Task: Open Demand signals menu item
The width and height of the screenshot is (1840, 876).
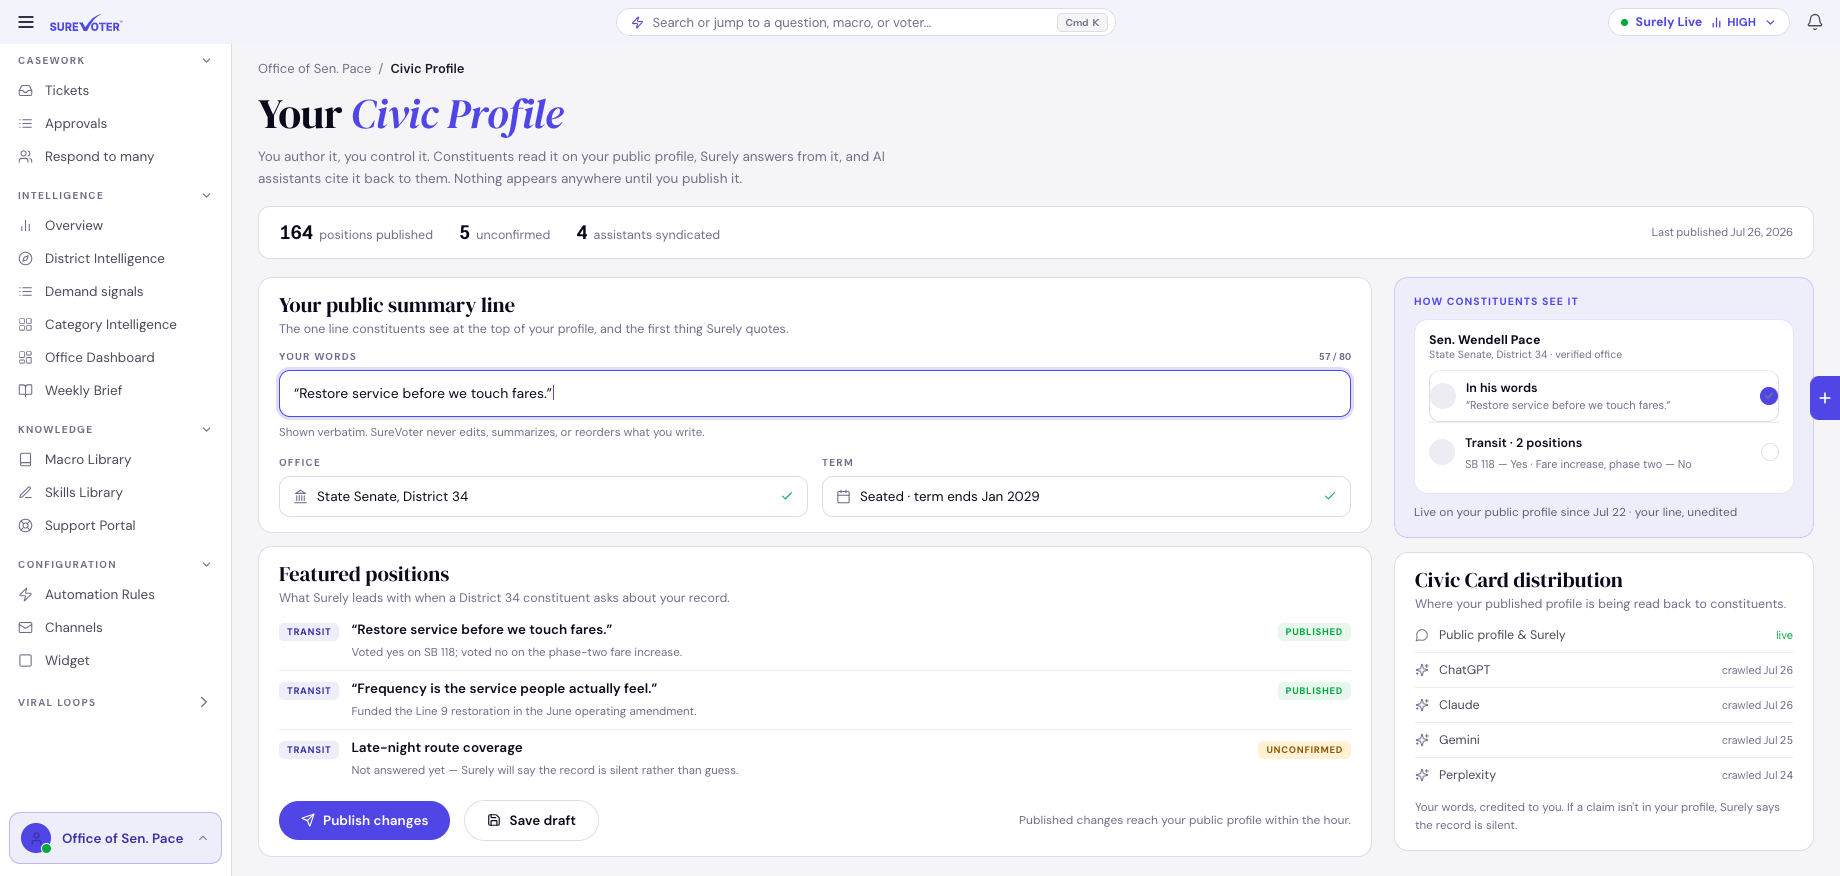Action: point(94,291)
